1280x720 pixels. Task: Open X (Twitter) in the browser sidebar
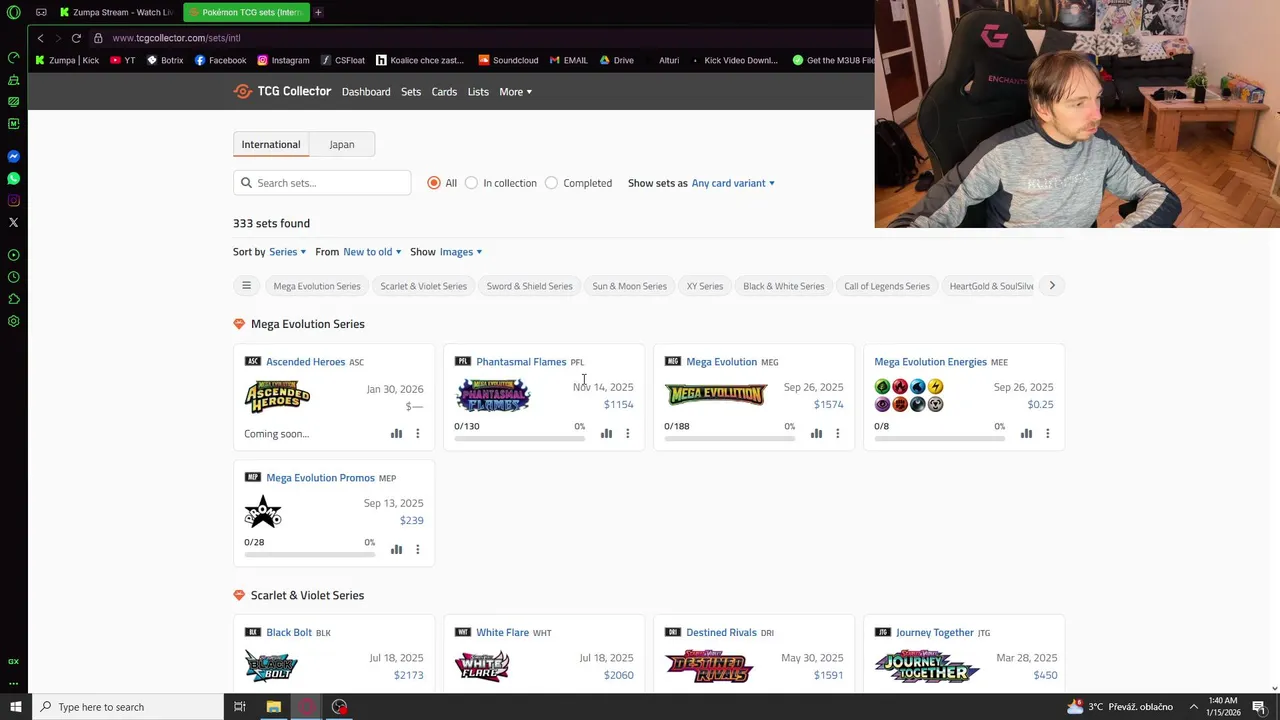(x=14, y=222)
